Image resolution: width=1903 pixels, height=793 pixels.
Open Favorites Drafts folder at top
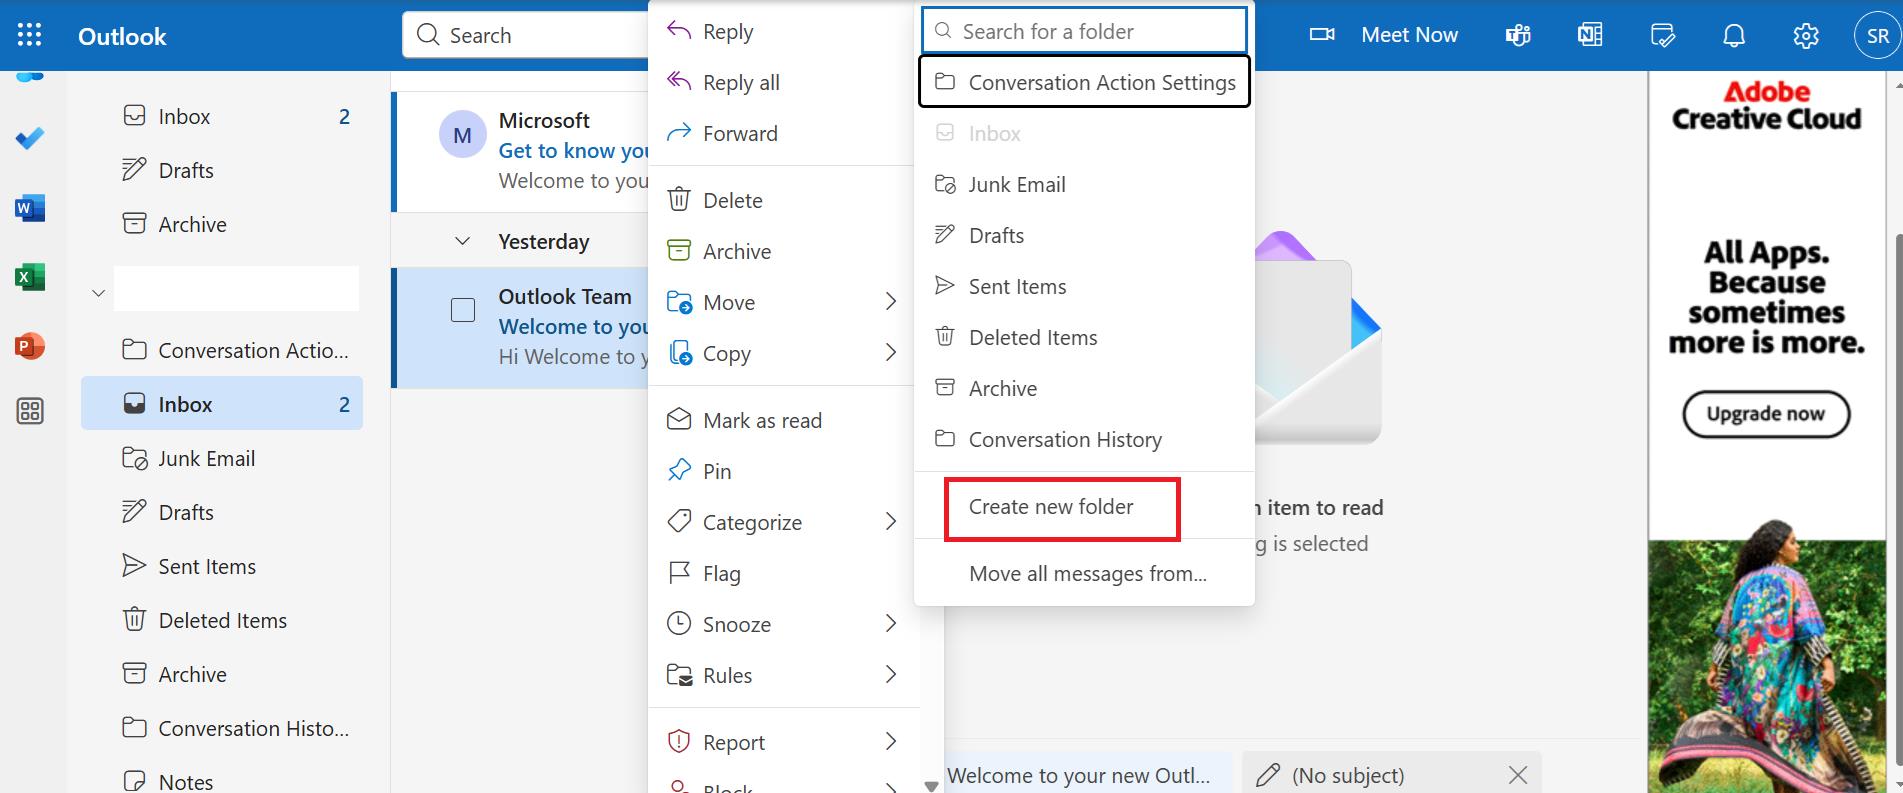pos(222,170)
